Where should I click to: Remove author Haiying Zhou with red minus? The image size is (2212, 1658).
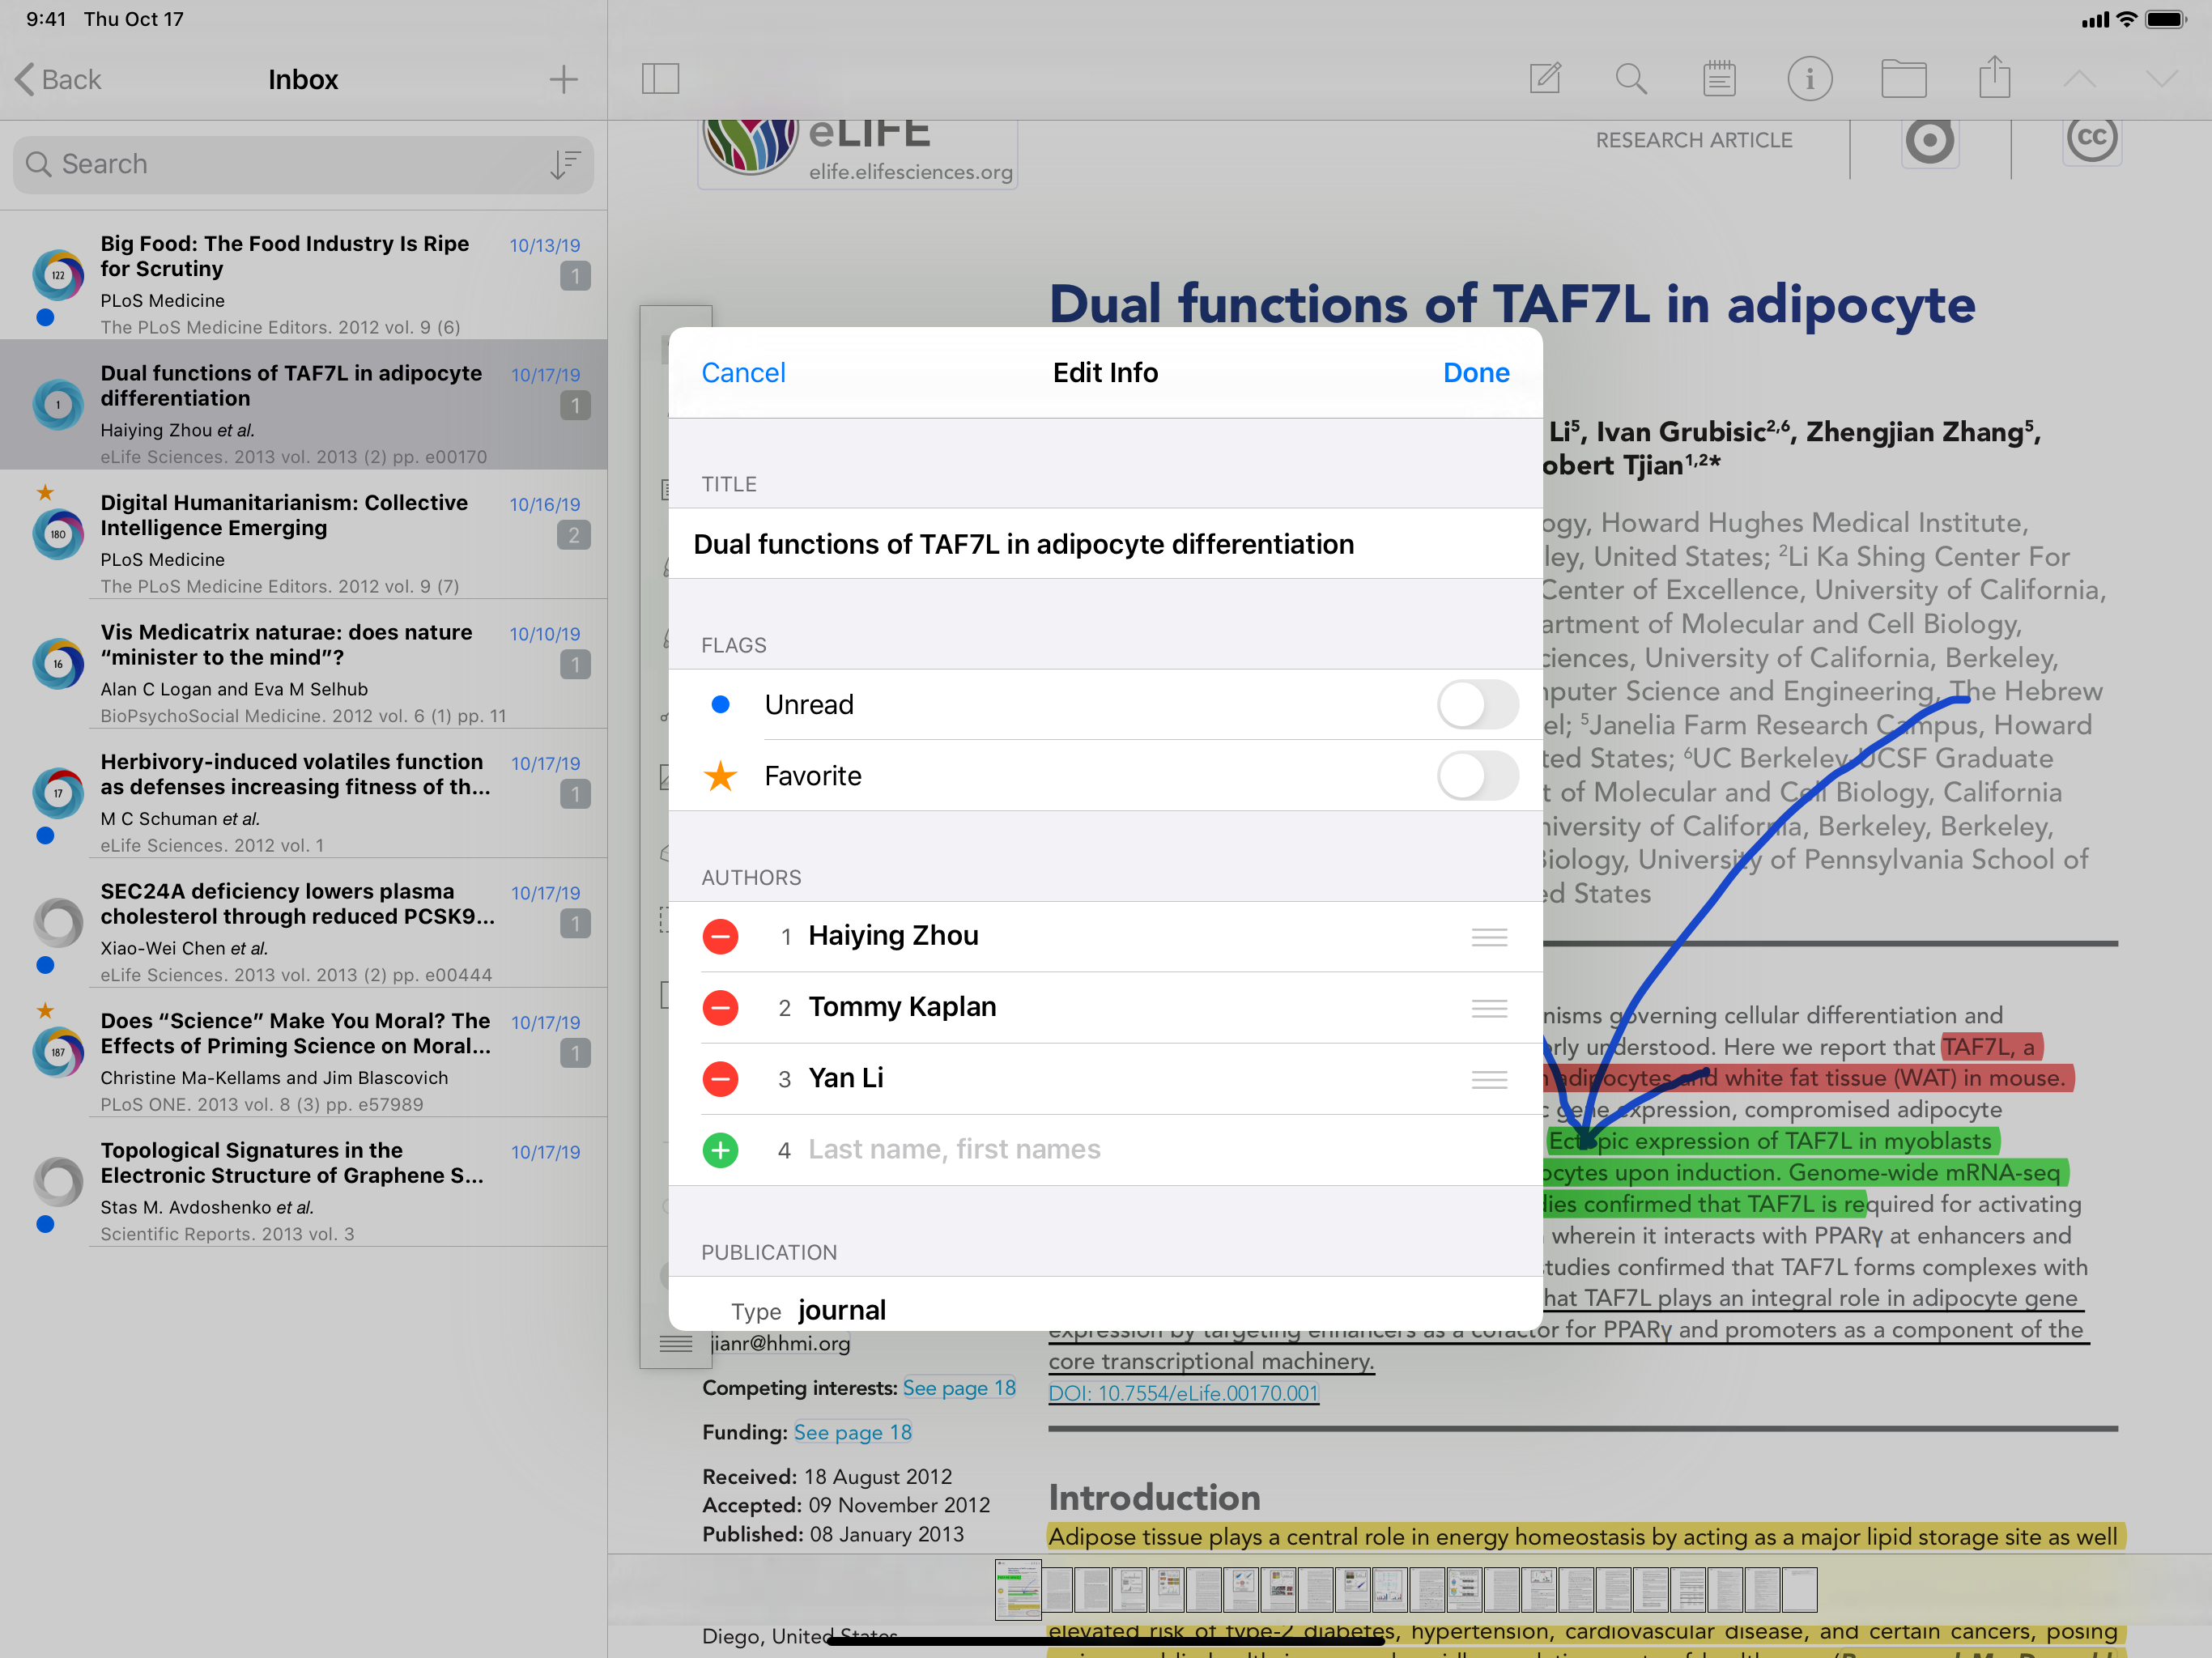click(x=720, y=936)
